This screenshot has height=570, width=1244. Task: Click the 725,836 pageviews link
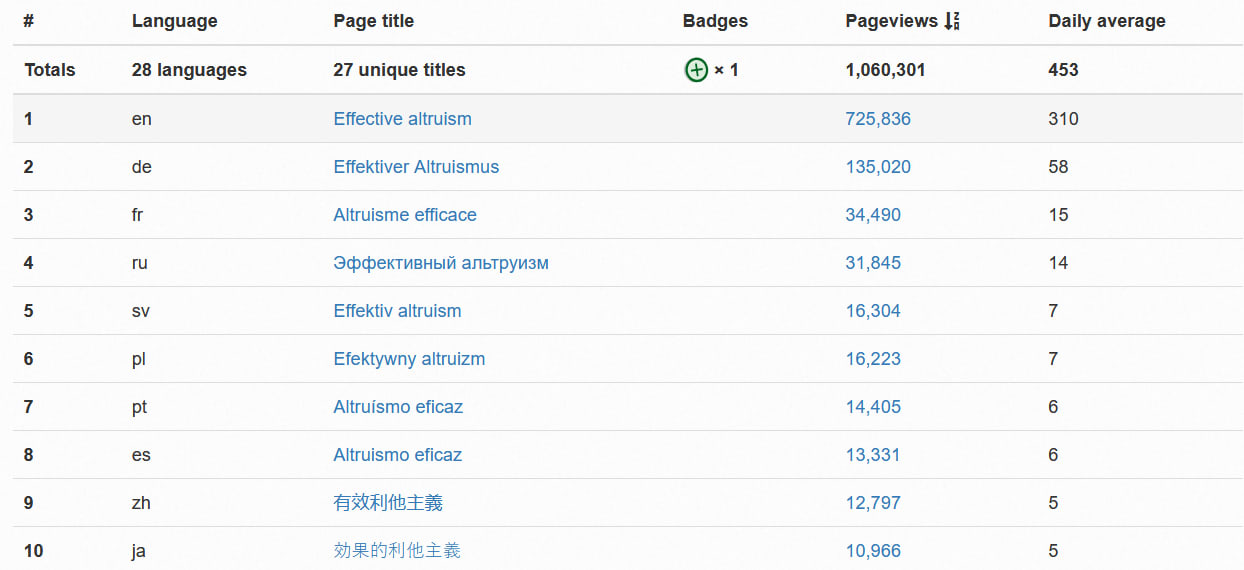point(878,119)
